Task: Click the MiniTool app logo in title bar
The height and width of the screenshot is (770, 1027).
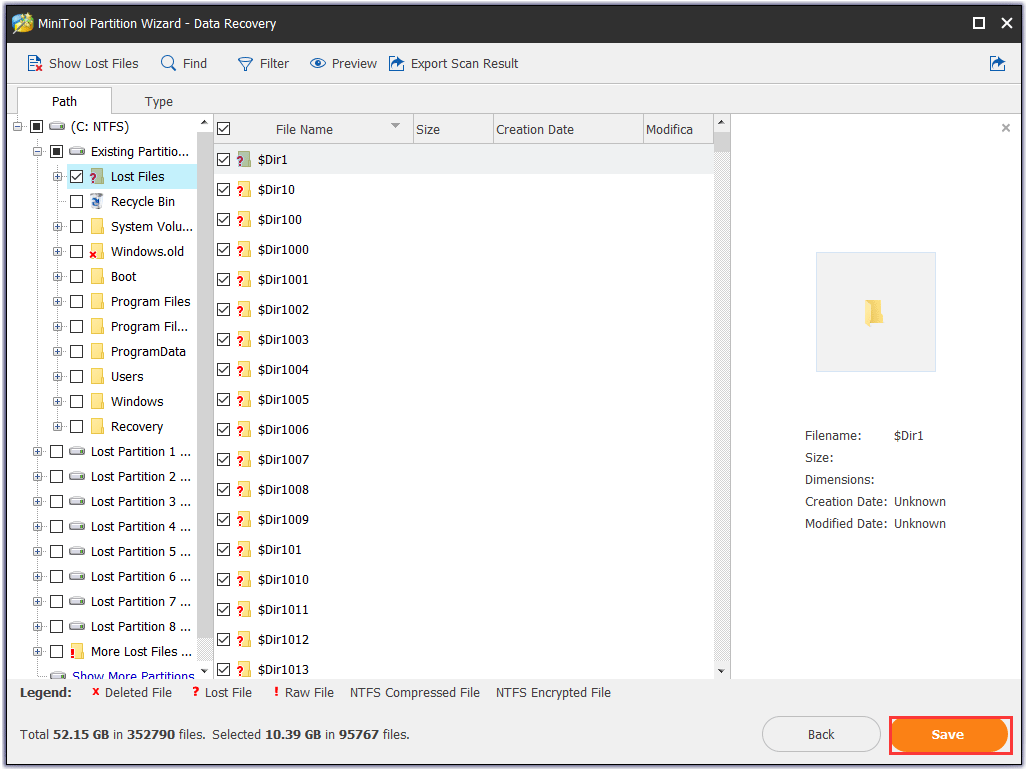Action: click(23, 23)
